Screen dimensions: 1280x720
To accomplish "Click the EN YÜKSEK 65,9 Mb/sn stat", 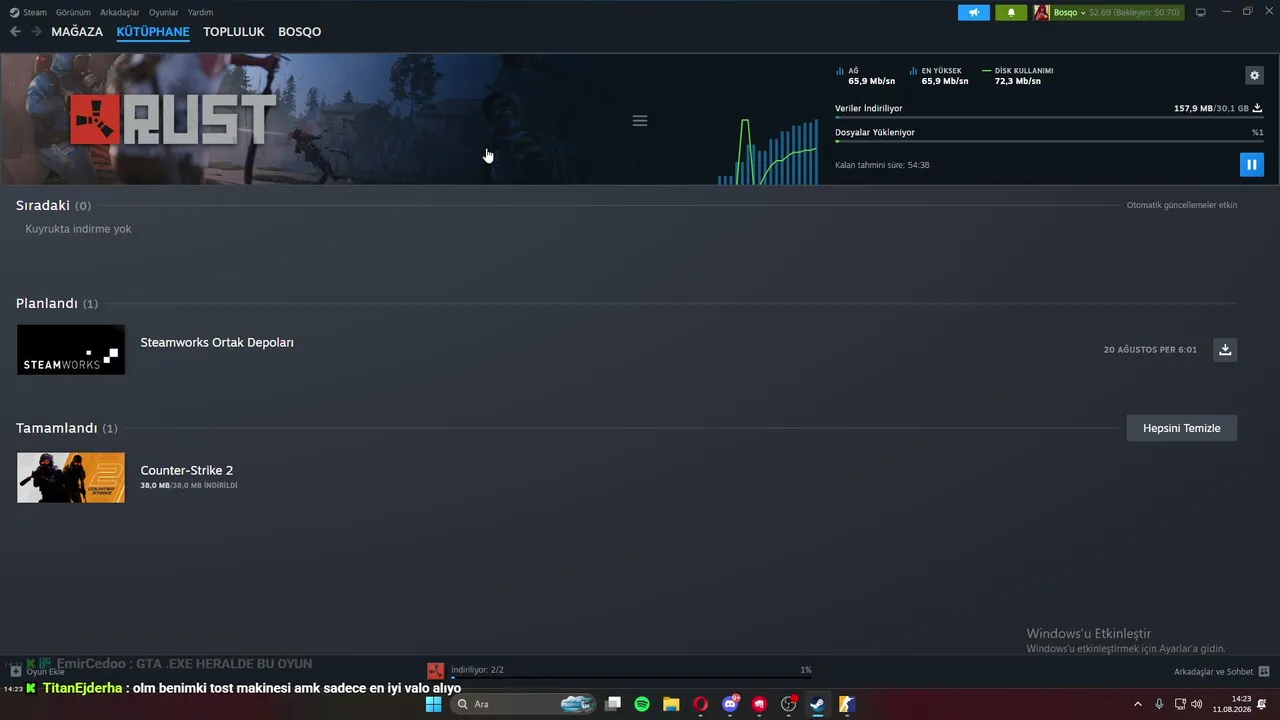I will pyautogui.click(x=939, y=76).
